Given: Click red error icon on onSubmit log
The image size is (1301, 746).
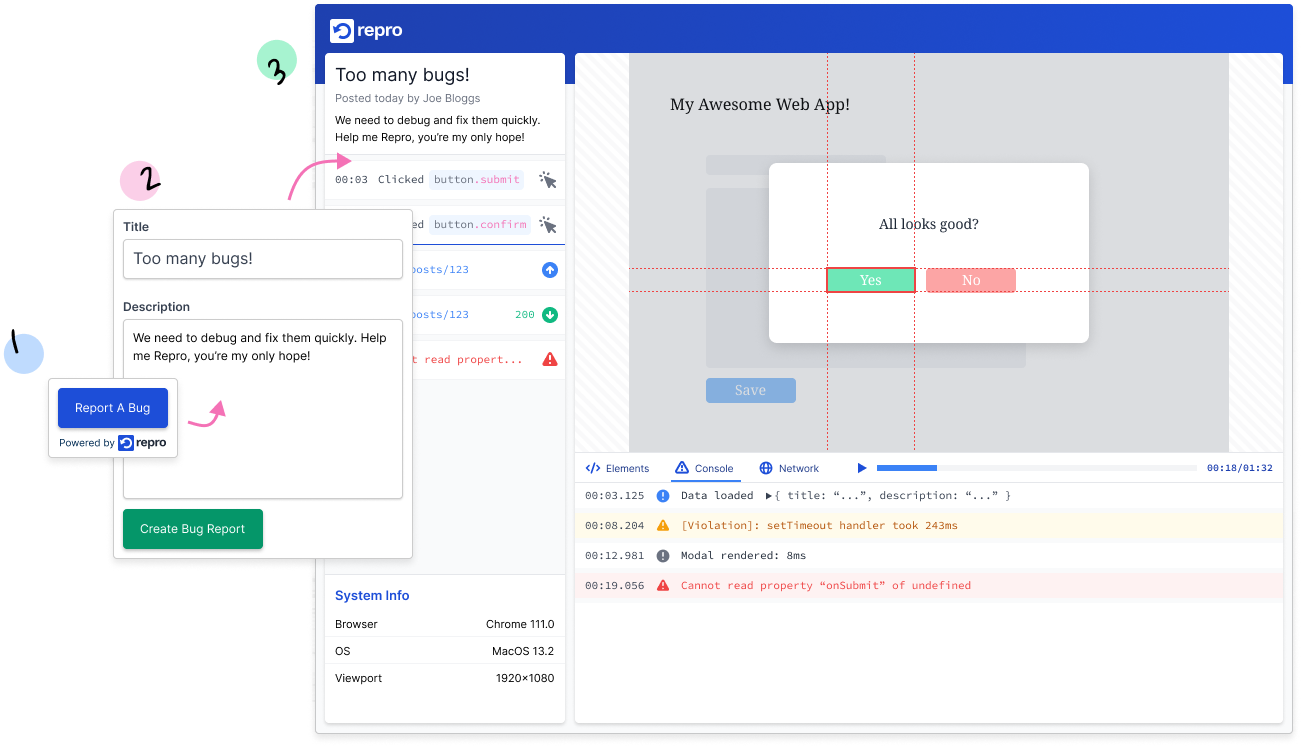Looking at the screenshot, I should tap(663, 585).
